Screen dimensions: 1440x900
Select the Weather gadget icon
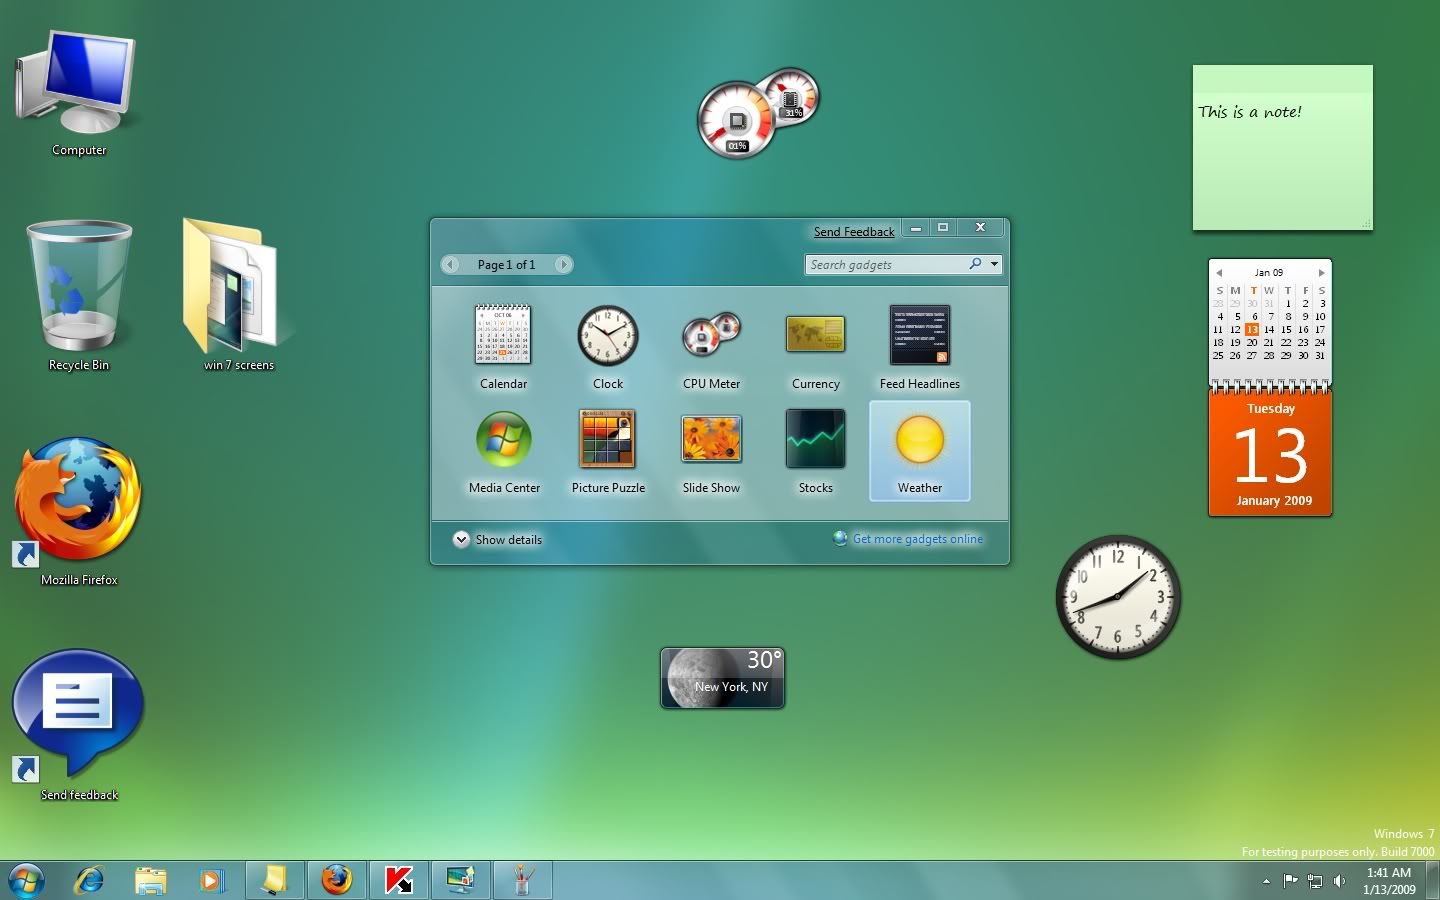tap(920, 439)
